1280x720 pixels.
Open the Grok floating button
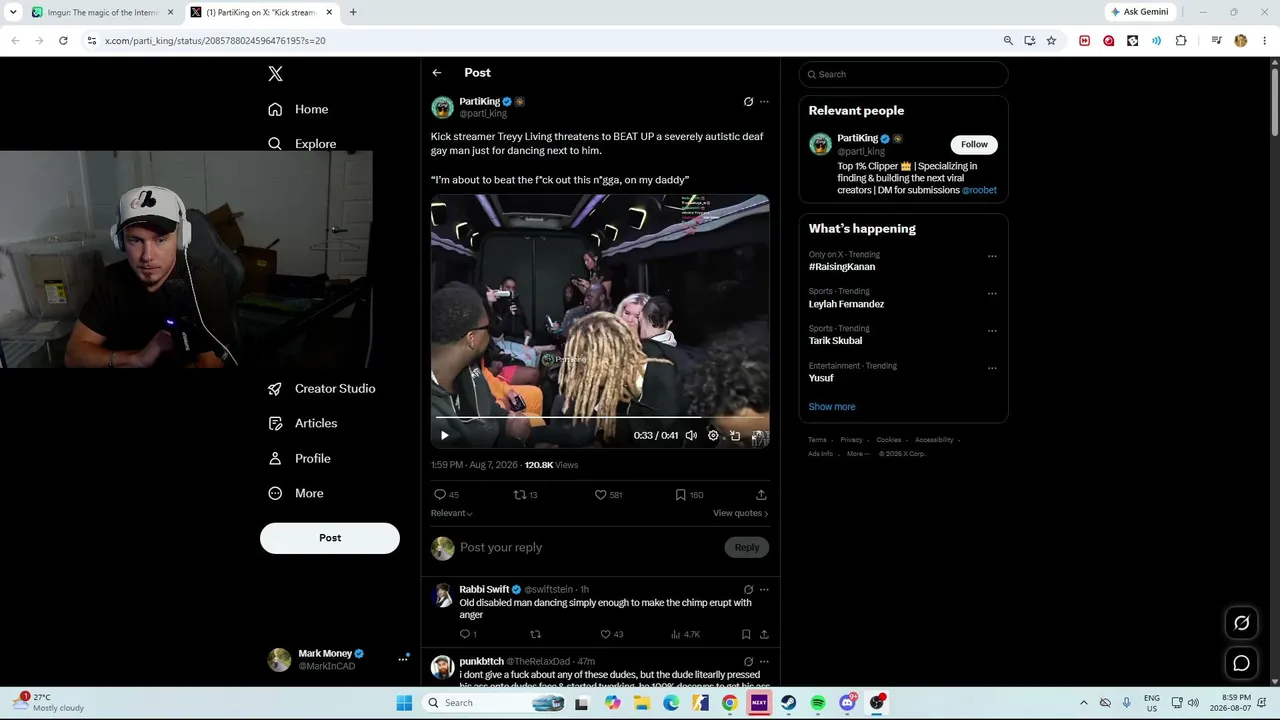1242,623
